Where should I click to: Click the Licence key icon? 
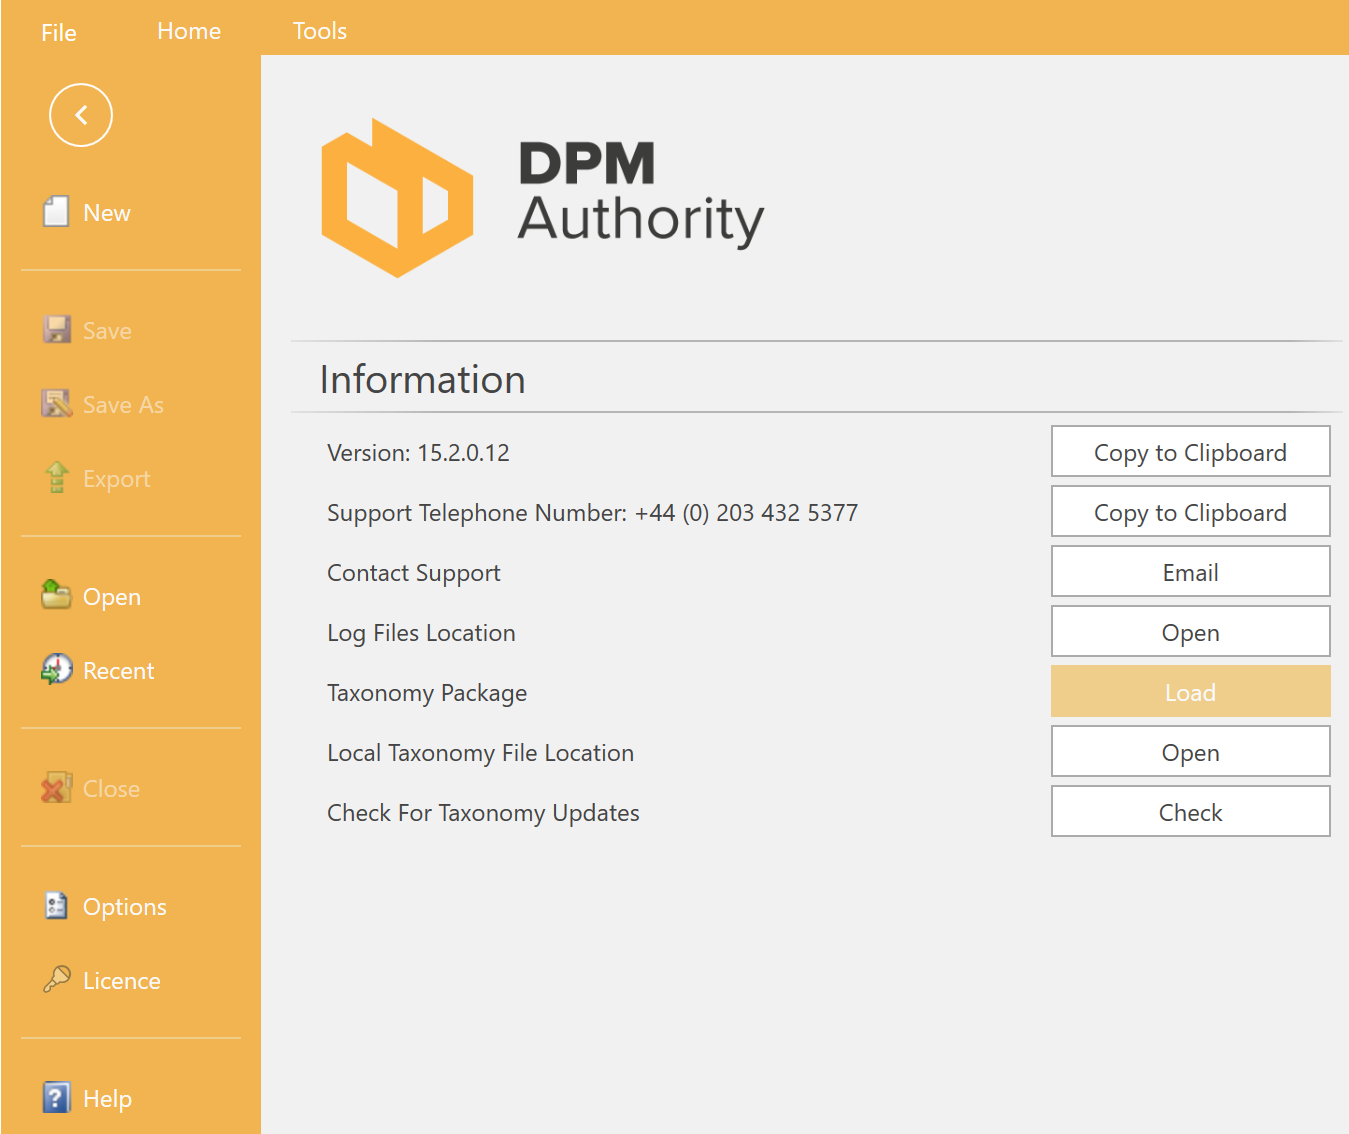point(56,979)
